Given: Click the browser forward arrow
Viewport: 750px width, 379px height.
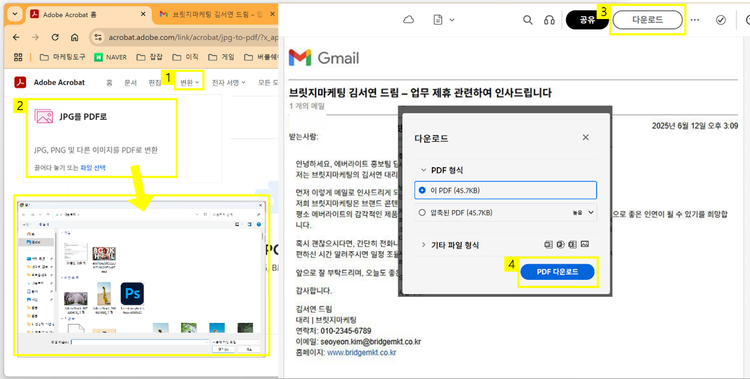Looking at the screenshot, I should [x=35, y=37].
